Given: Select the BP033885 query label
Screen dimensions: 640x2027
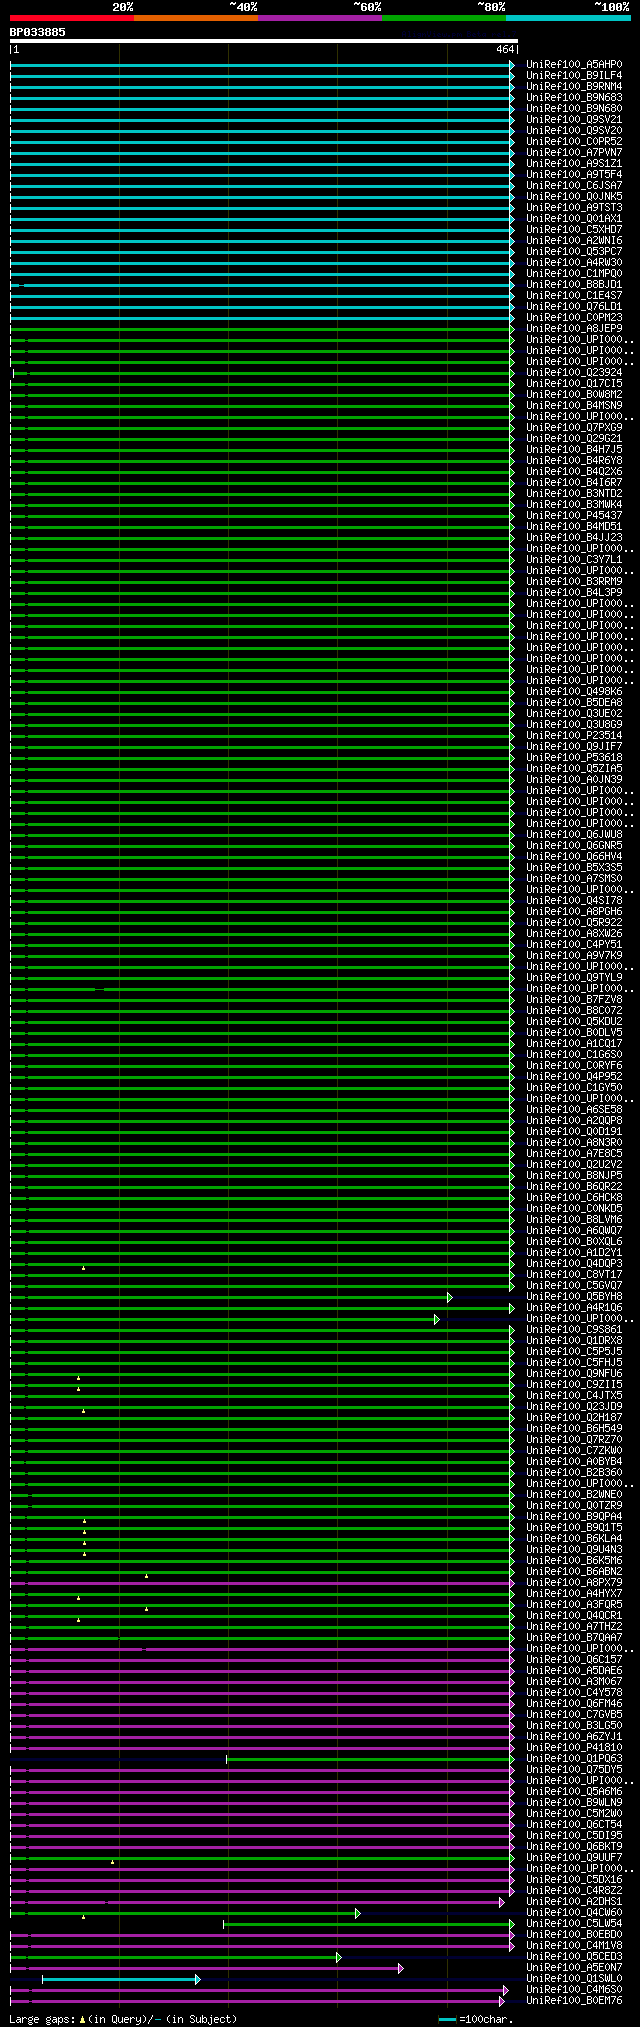Looking at the screenshot, I should pyautogui.click(x=38, y=32).
